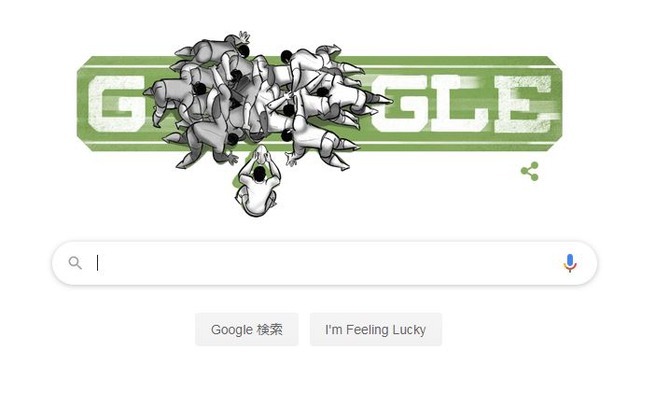655x393 pixels.
Task: Click the white stripe atop the green banner
Action: (320, 66)
